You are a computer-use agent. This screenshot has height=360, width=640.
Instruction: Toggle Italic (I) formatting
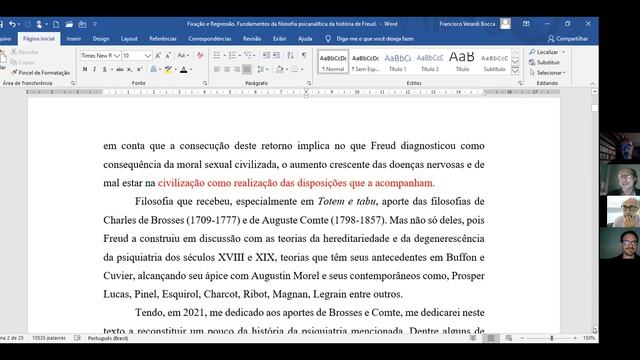95,69
